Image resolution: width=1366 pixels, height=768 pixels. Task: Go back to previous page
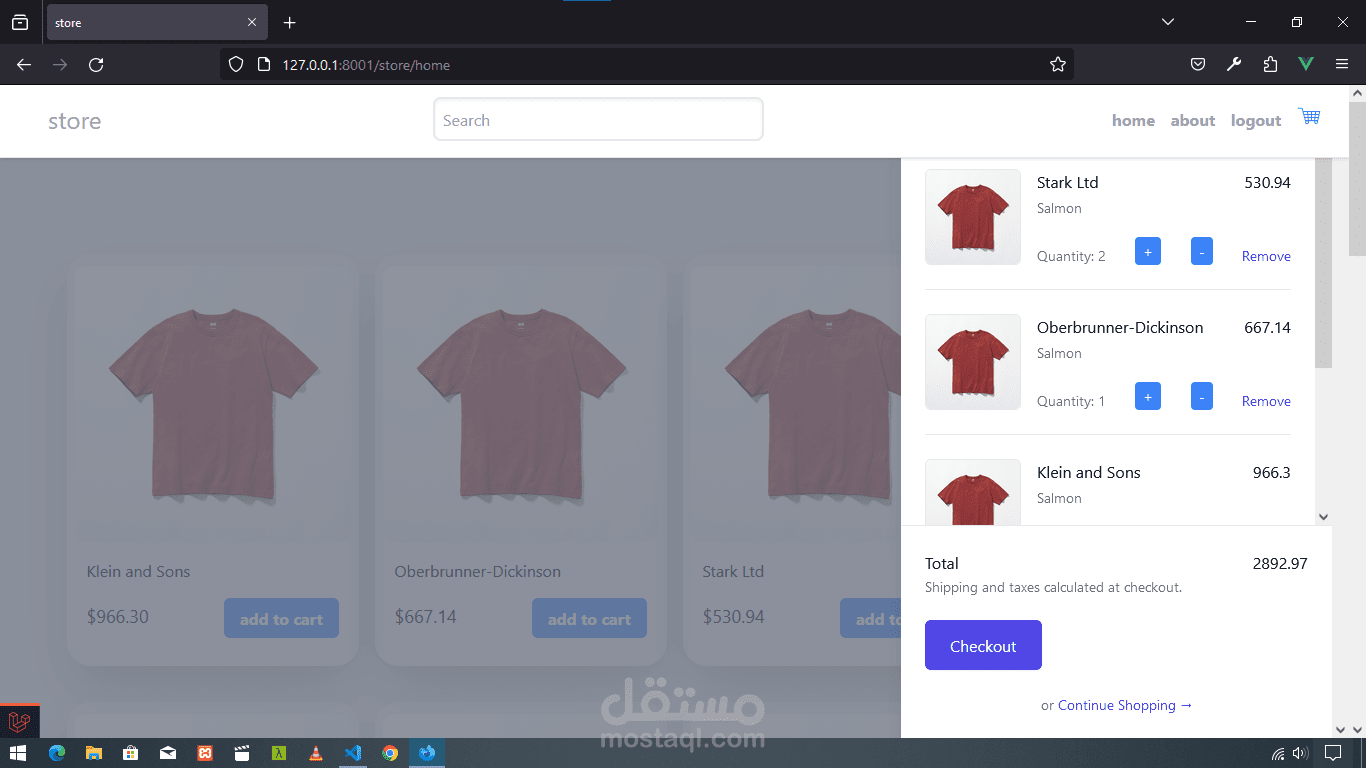click(24, 65)
